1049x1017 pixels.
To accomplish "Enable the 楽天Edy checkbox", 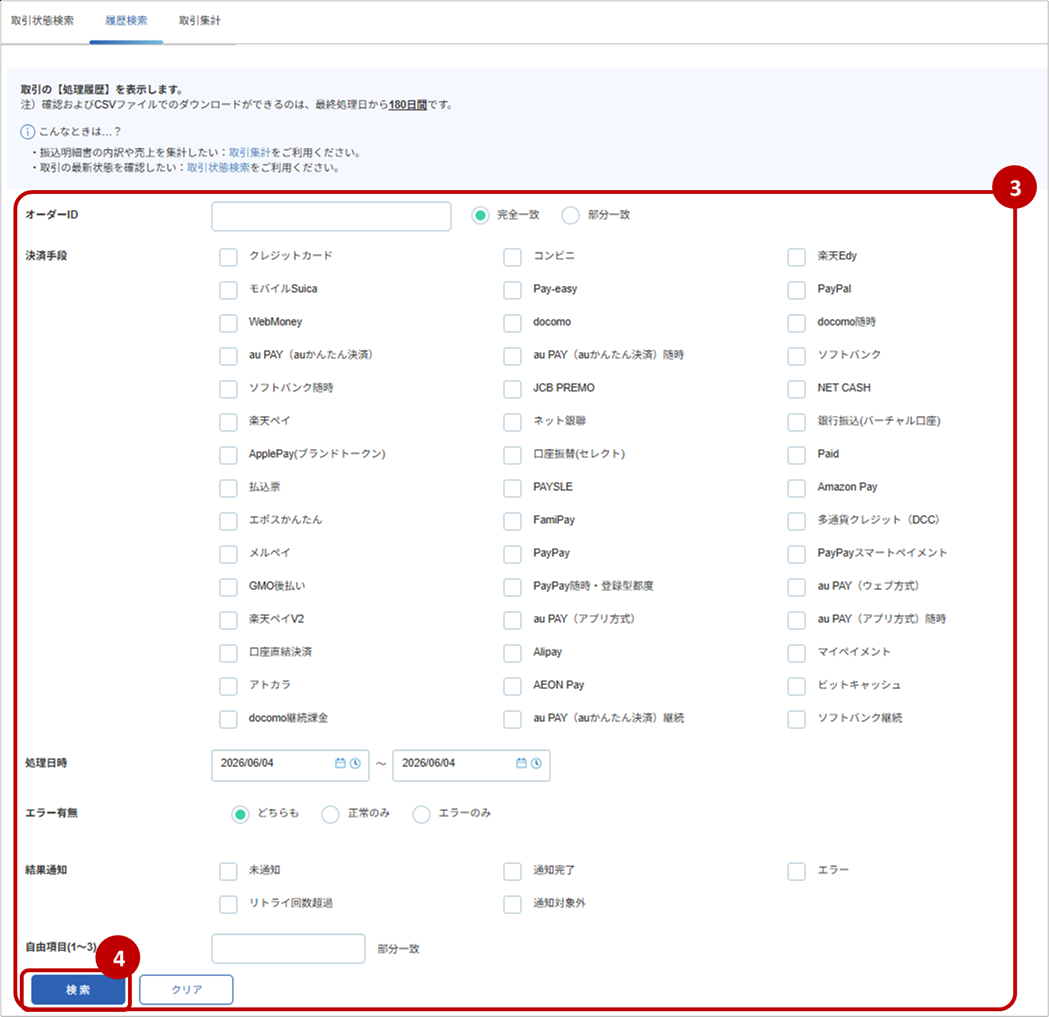I will pos(796,257).
